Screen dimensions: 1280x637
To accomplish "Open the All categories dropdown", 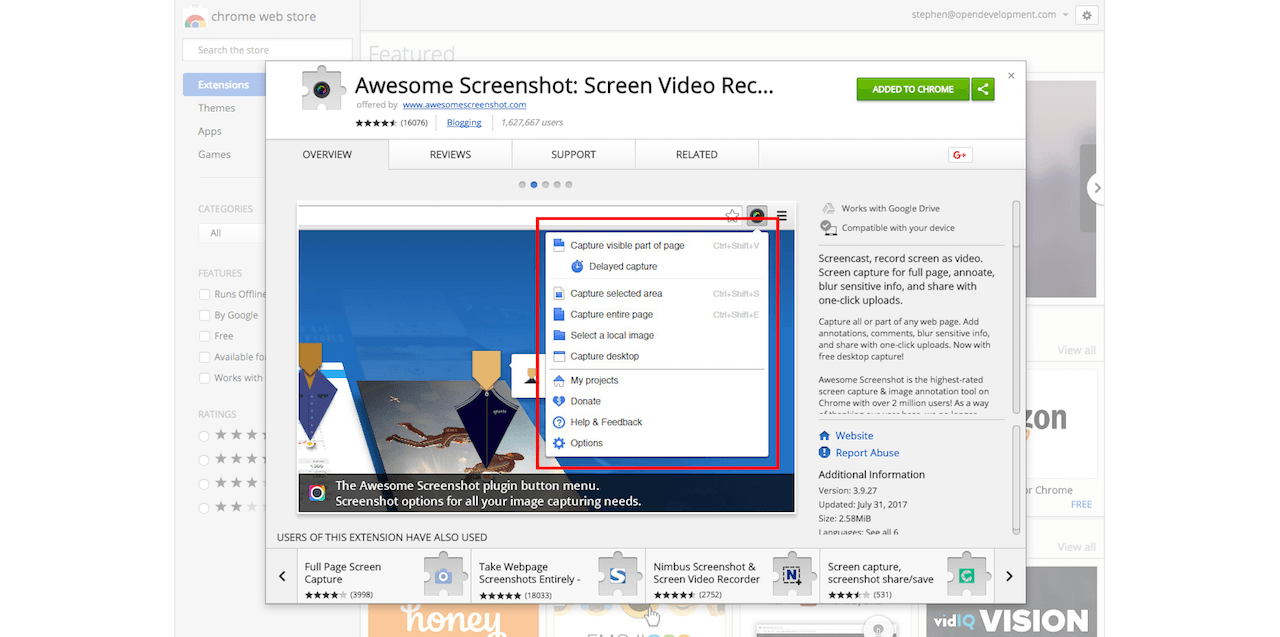I will 232,233.
